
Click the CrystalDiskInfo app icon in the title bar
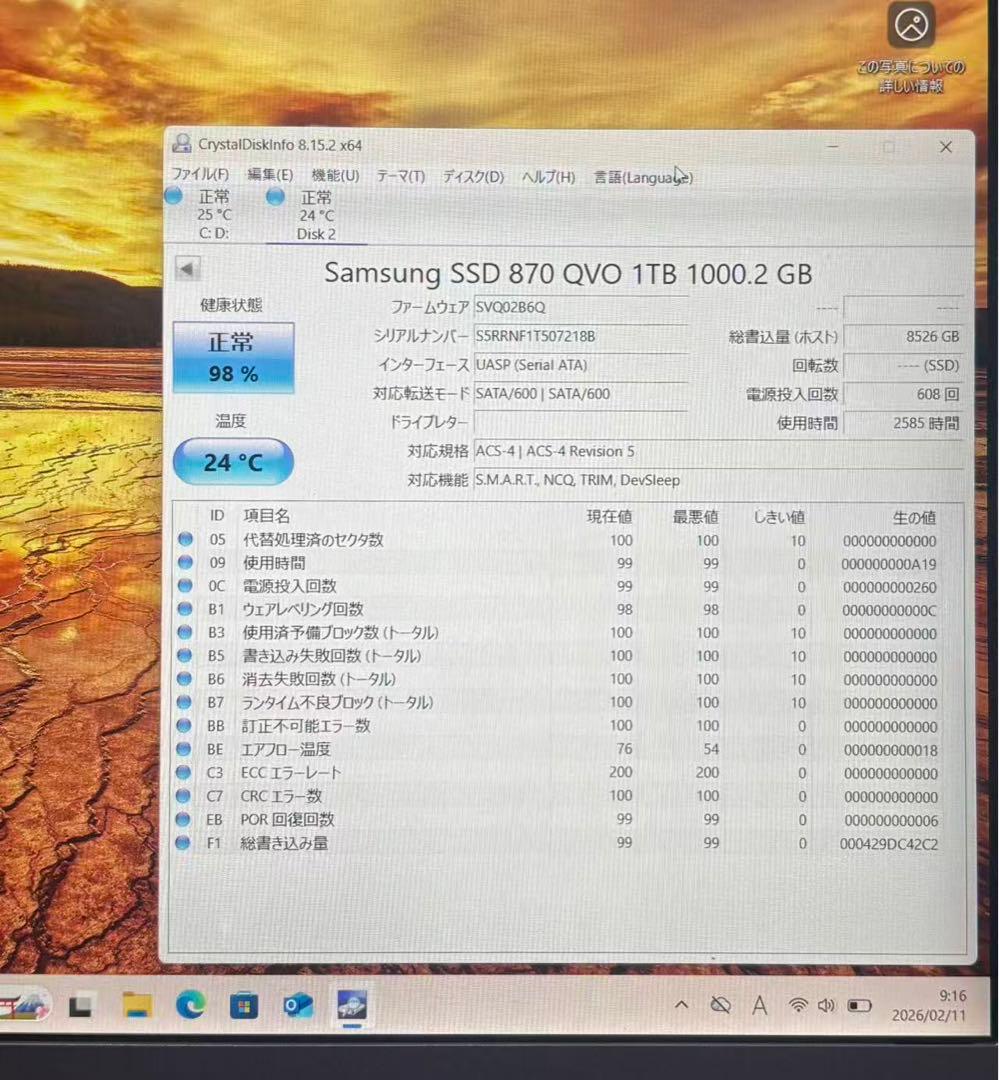(x=181, y=144)
